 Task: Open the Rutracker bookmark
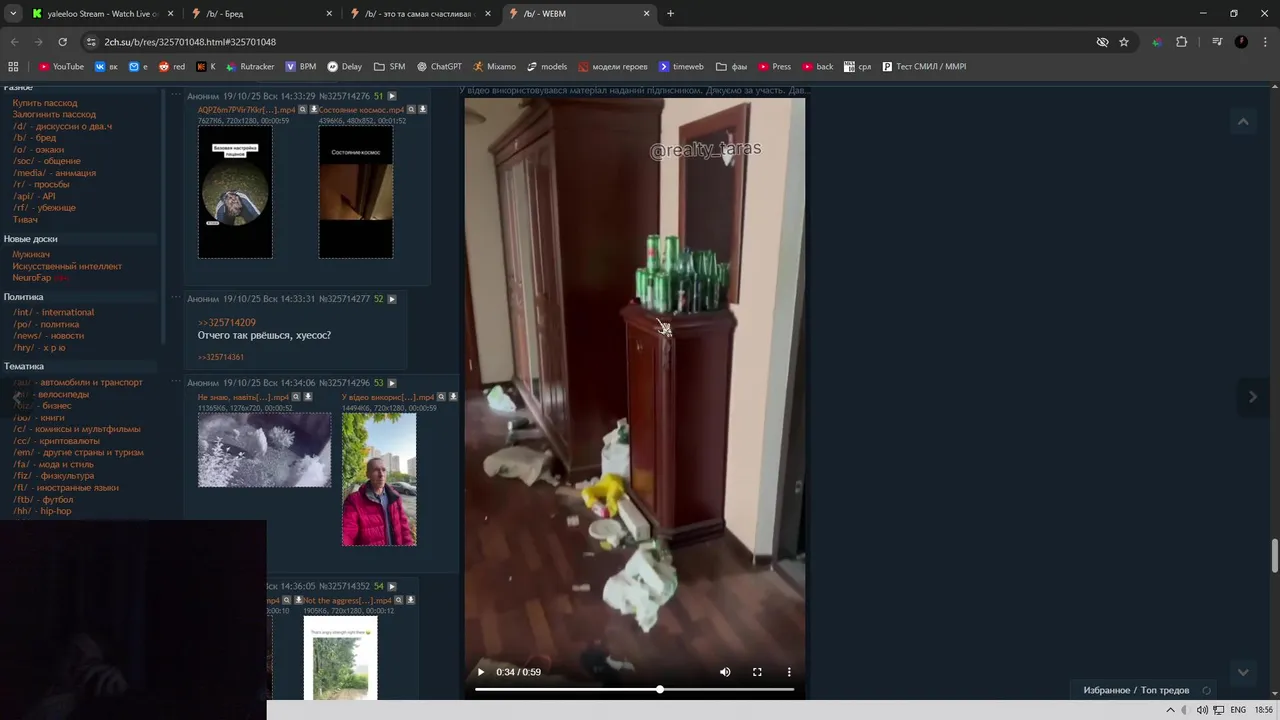click(x=250, y=67)
